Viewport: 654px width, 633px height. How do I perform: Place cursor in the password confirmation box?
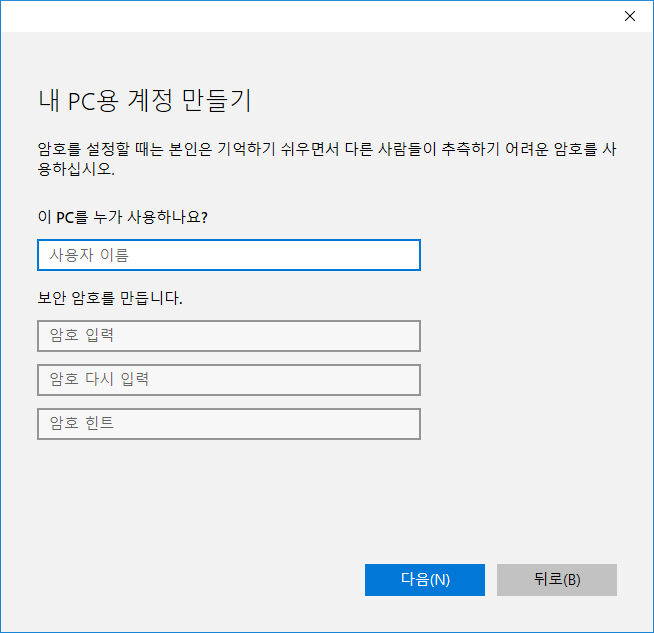(228, 380)
